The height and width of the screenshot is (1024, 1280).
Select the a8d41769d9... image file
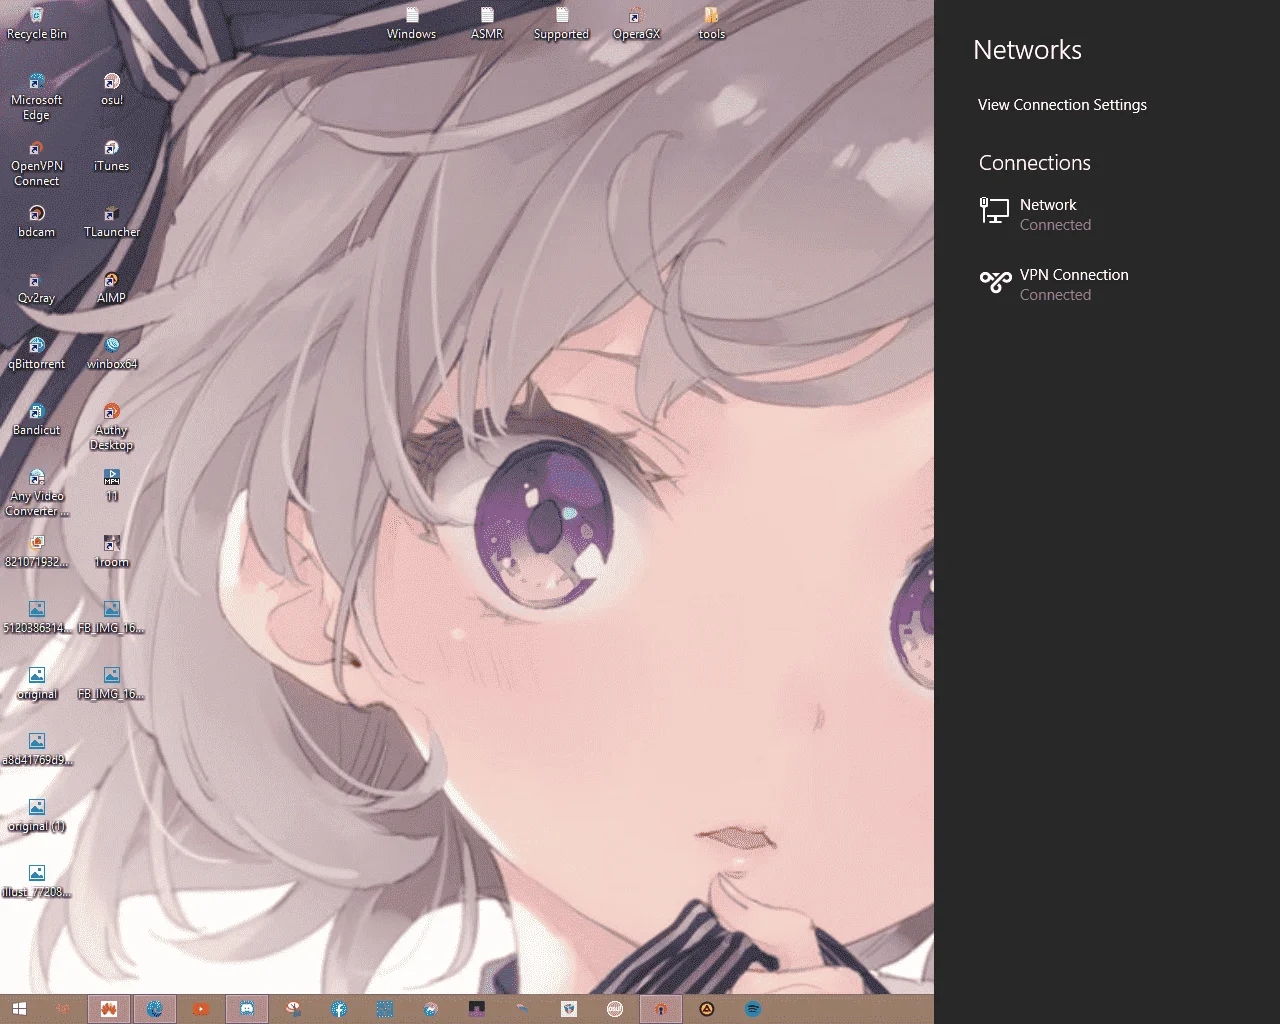[37, 750]
